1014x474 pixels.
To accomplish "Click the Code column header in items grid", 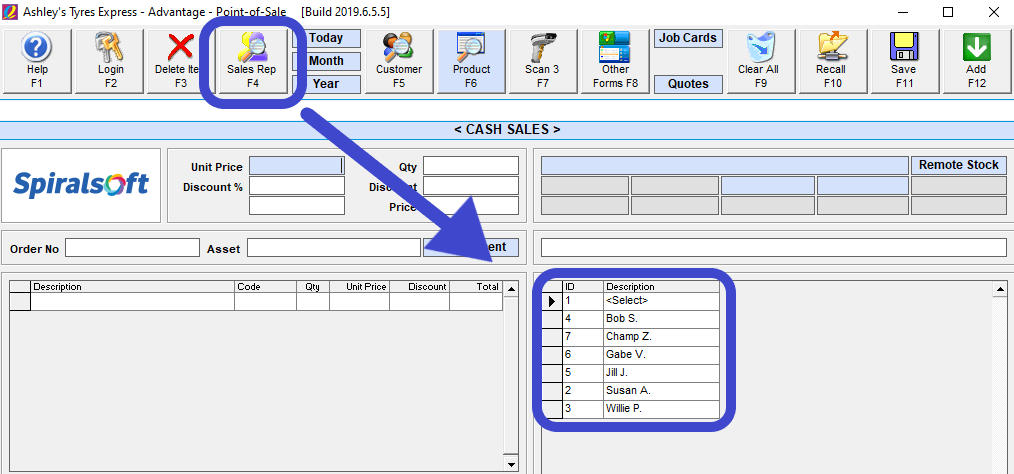I will pyautogui.click(x=266, y=286).
